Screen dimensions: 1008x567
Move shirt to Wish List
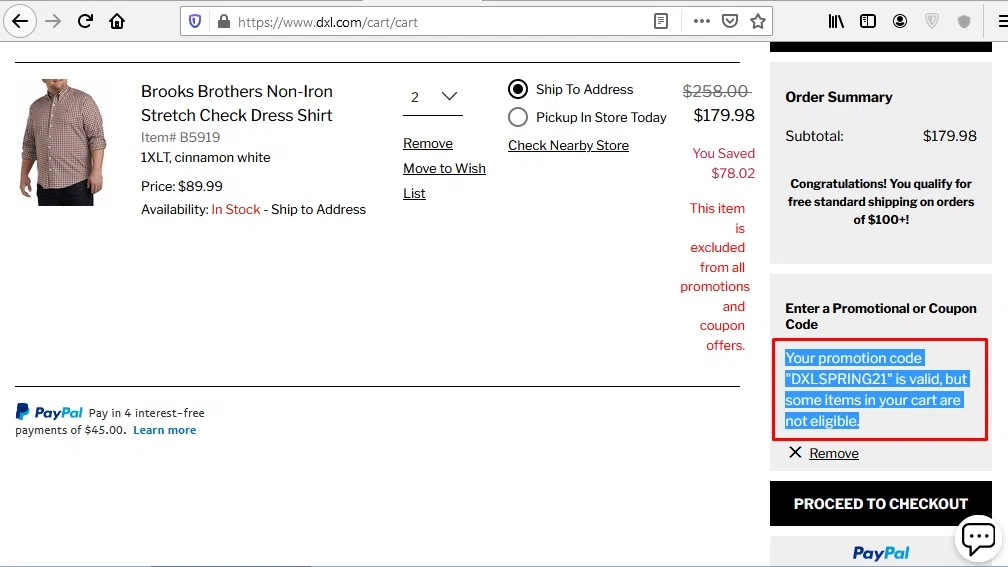[x=444, y=181]
